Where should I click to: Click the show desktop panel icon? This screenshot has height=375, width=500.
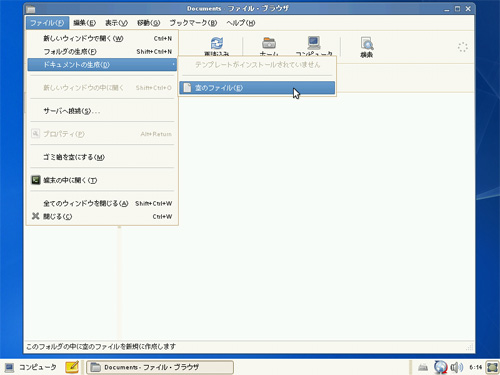(492, 367)
